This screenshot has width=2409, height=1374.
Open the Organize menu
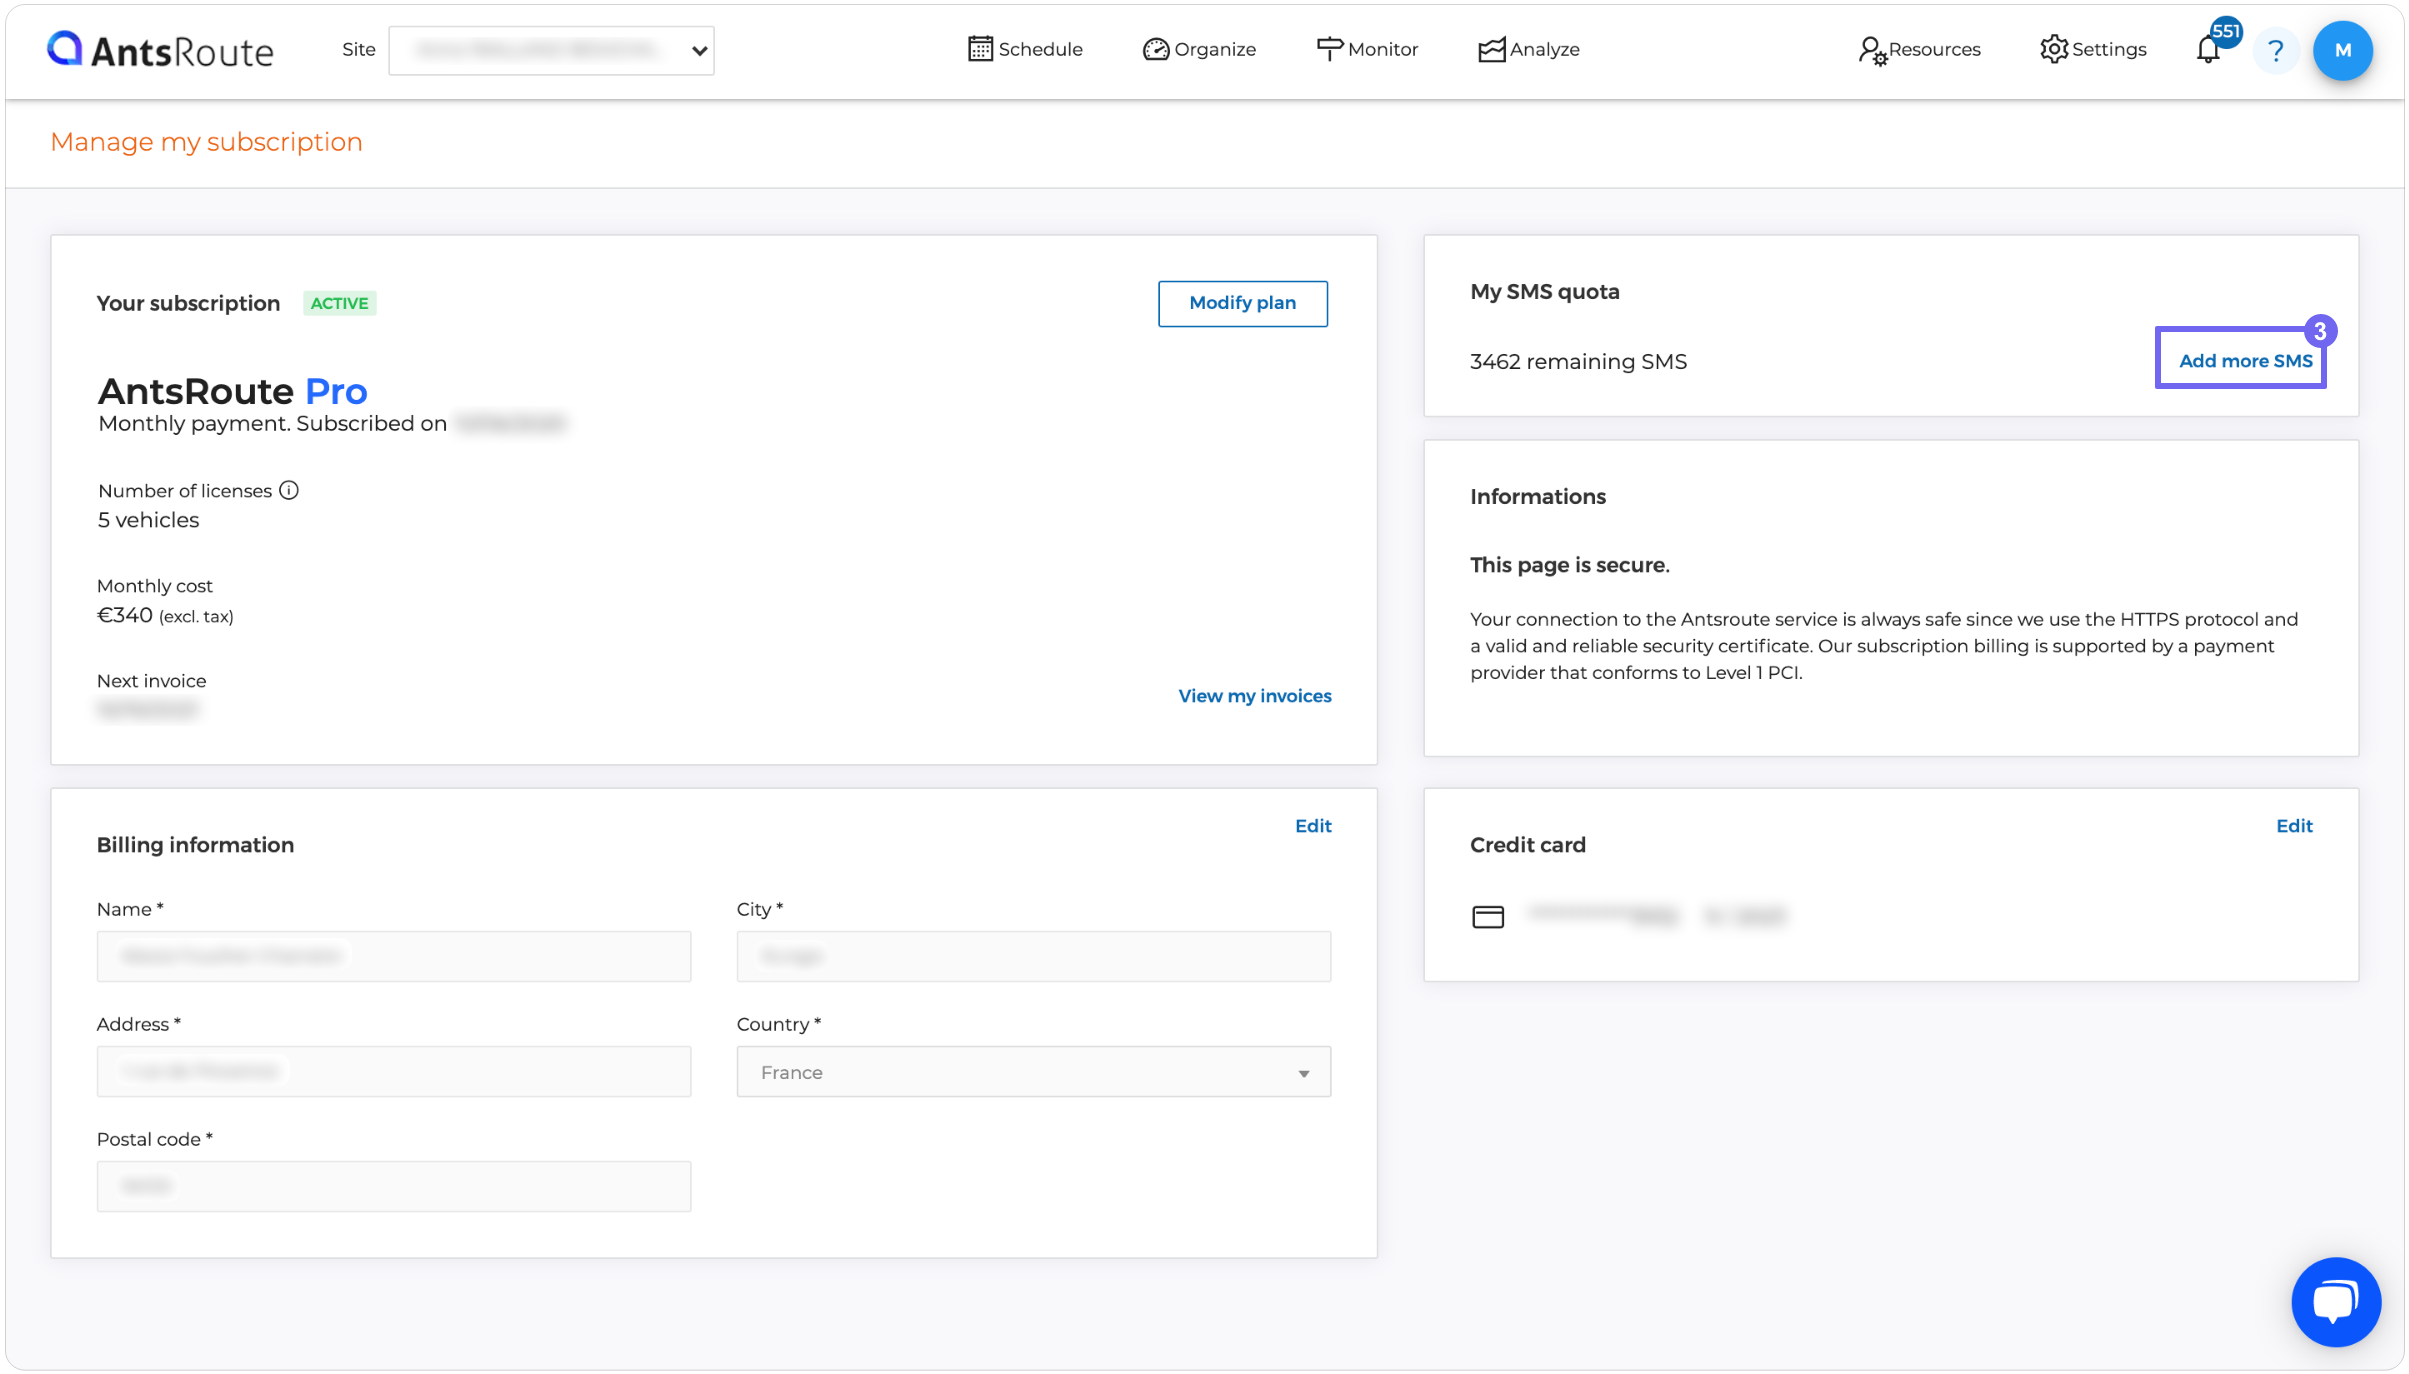click(x=1199, y=49)
